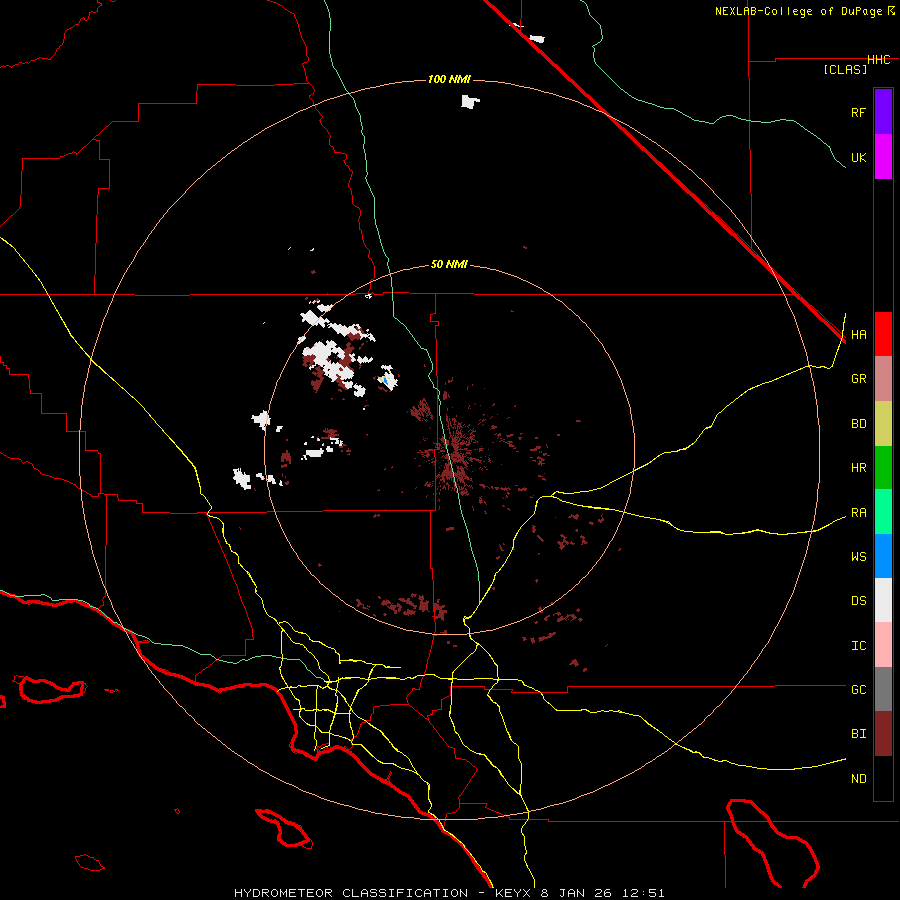The height and width of the screenshot is (900, 900).
Task: Select the white DS dry snow swatch
Action: coord(883,600)
